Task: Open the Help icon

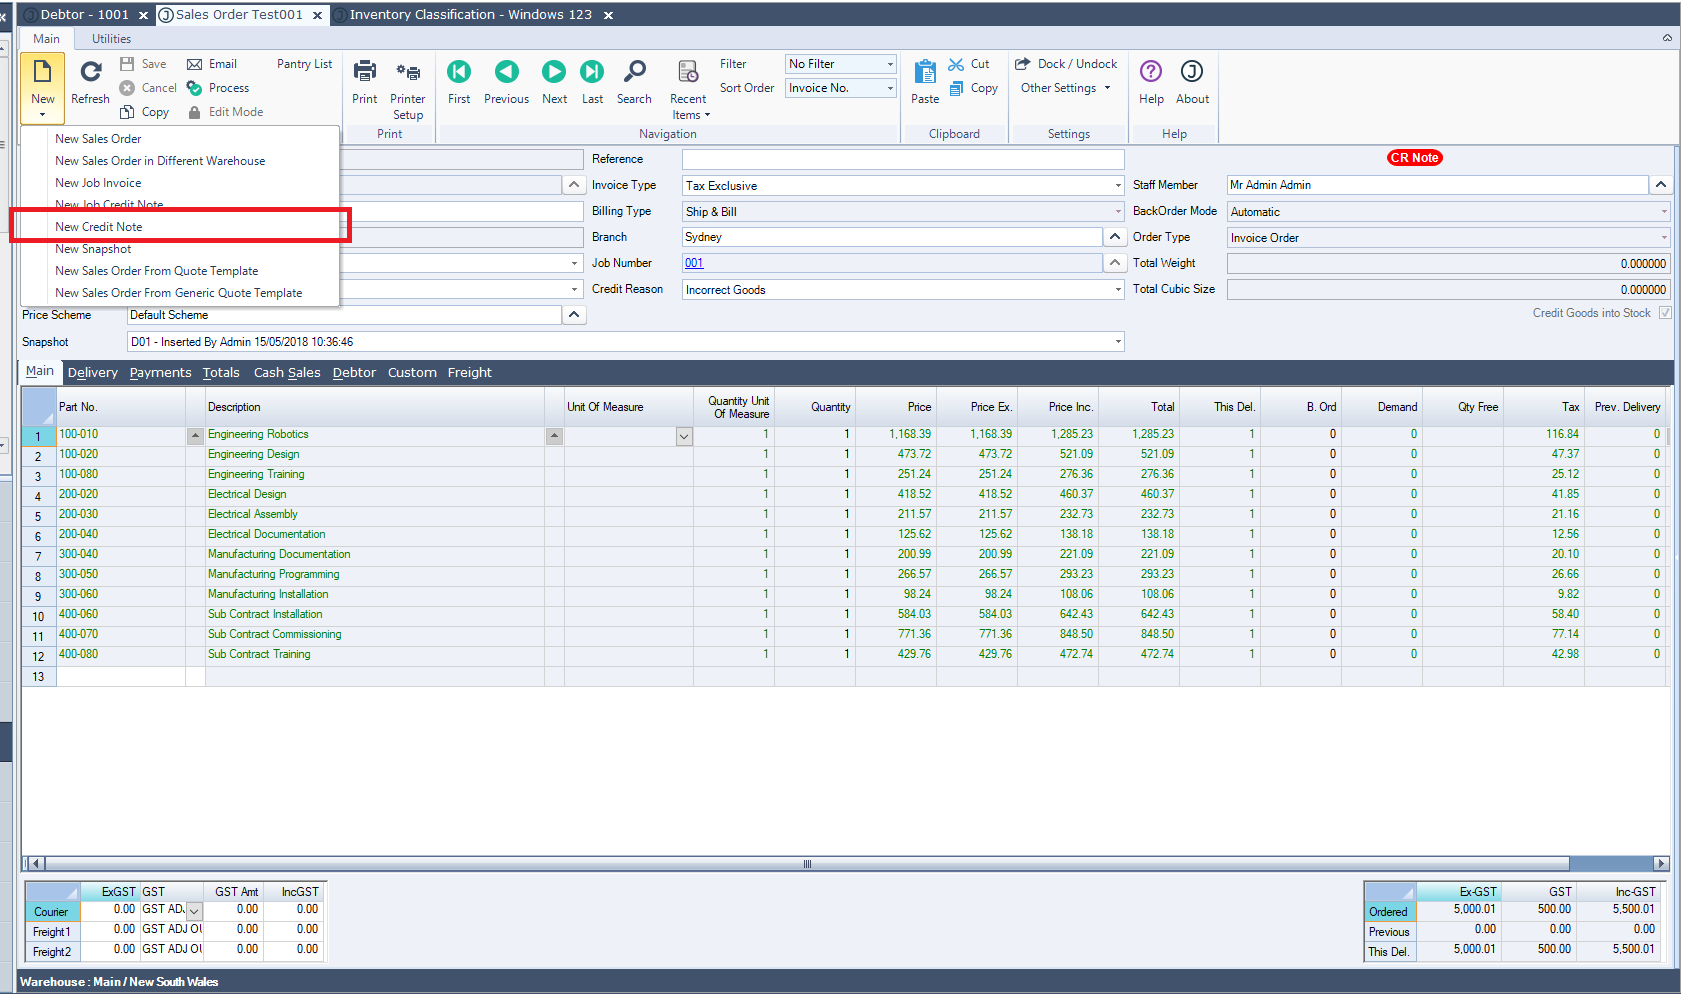Action: 1151,73
